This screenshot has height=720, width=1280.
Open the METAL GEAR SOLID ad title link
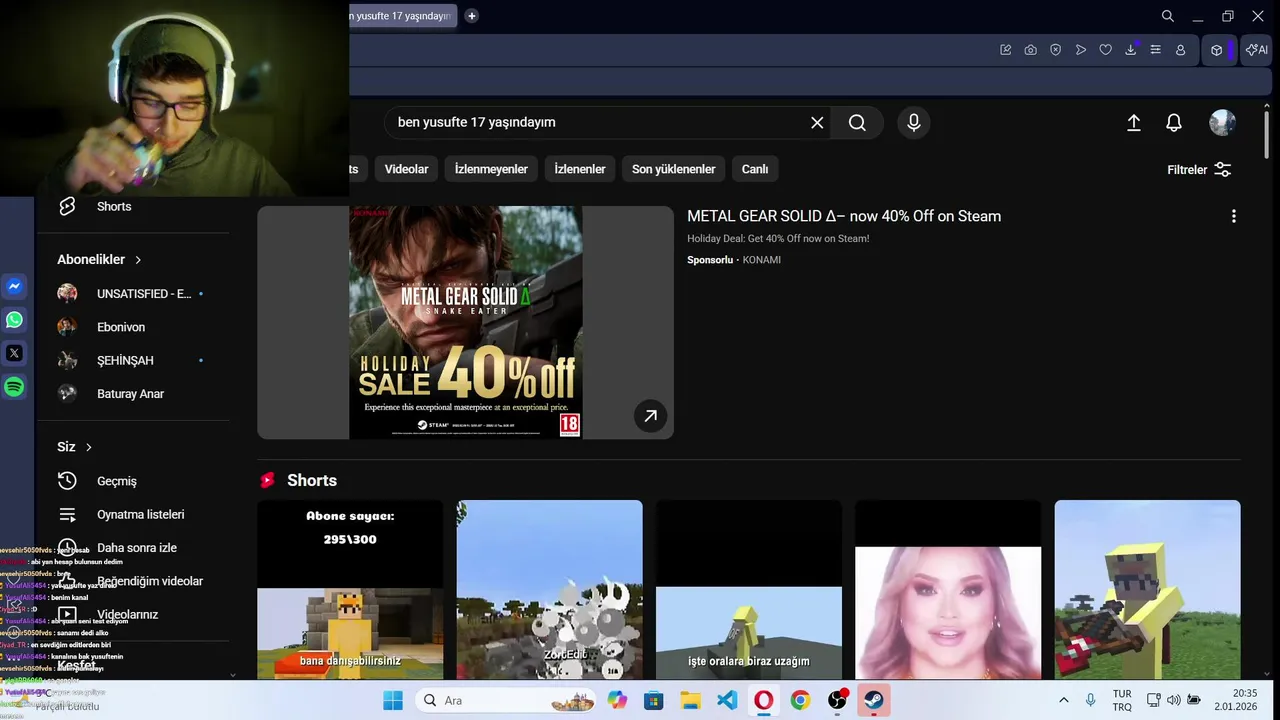tap(844, 216)
